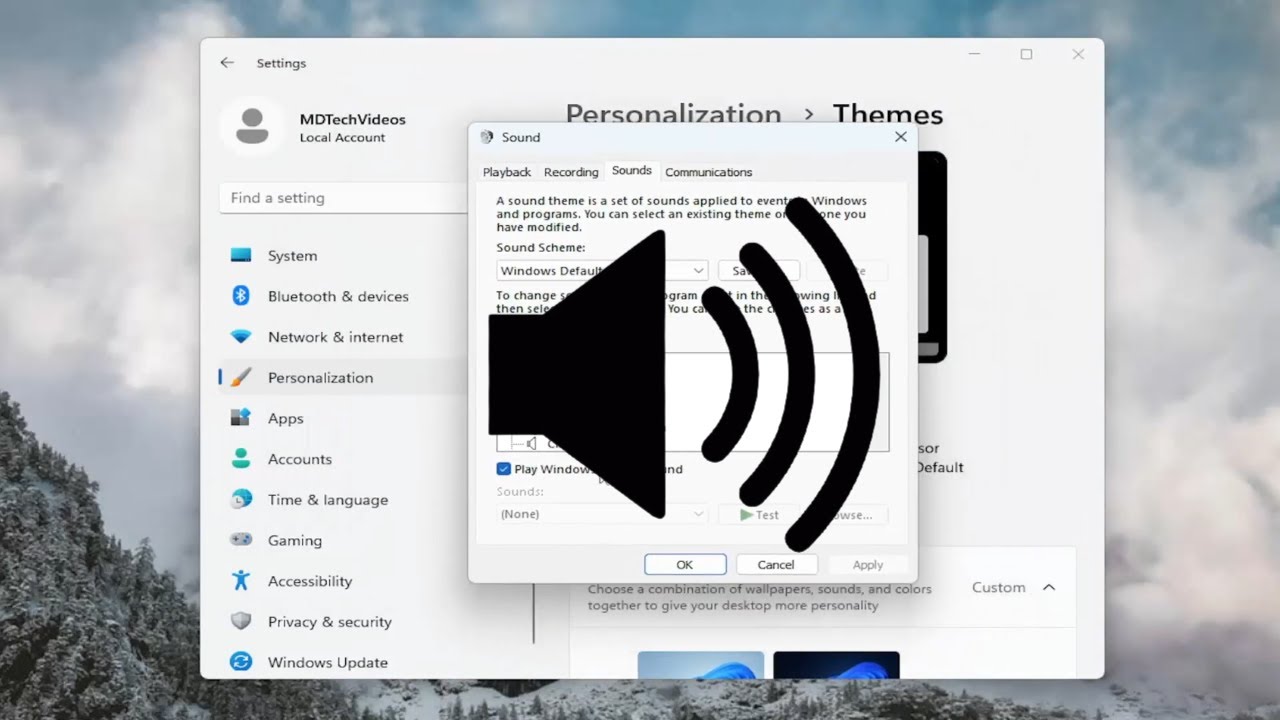
Task: Open the Gaming controller icon
Action: pyautogui.click(x=241, y=540)
